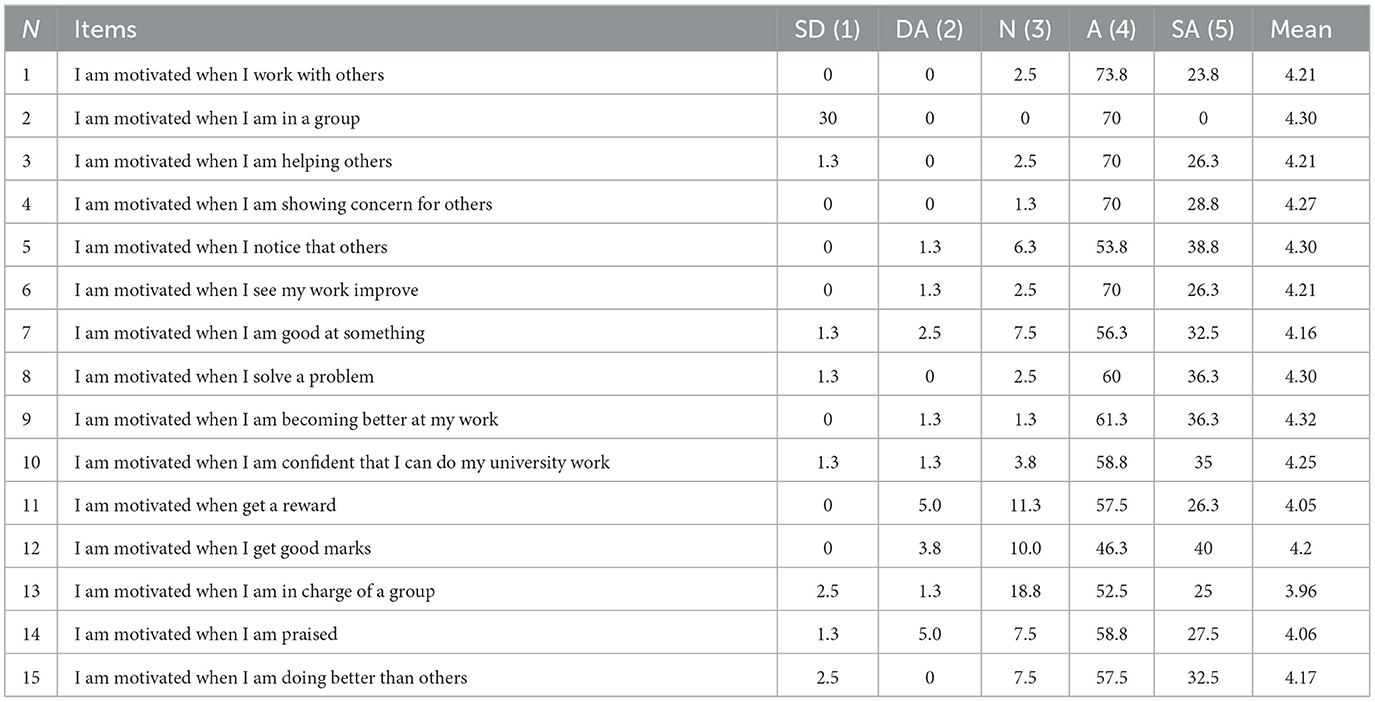Click the A (4) column header

[1111, 29]
